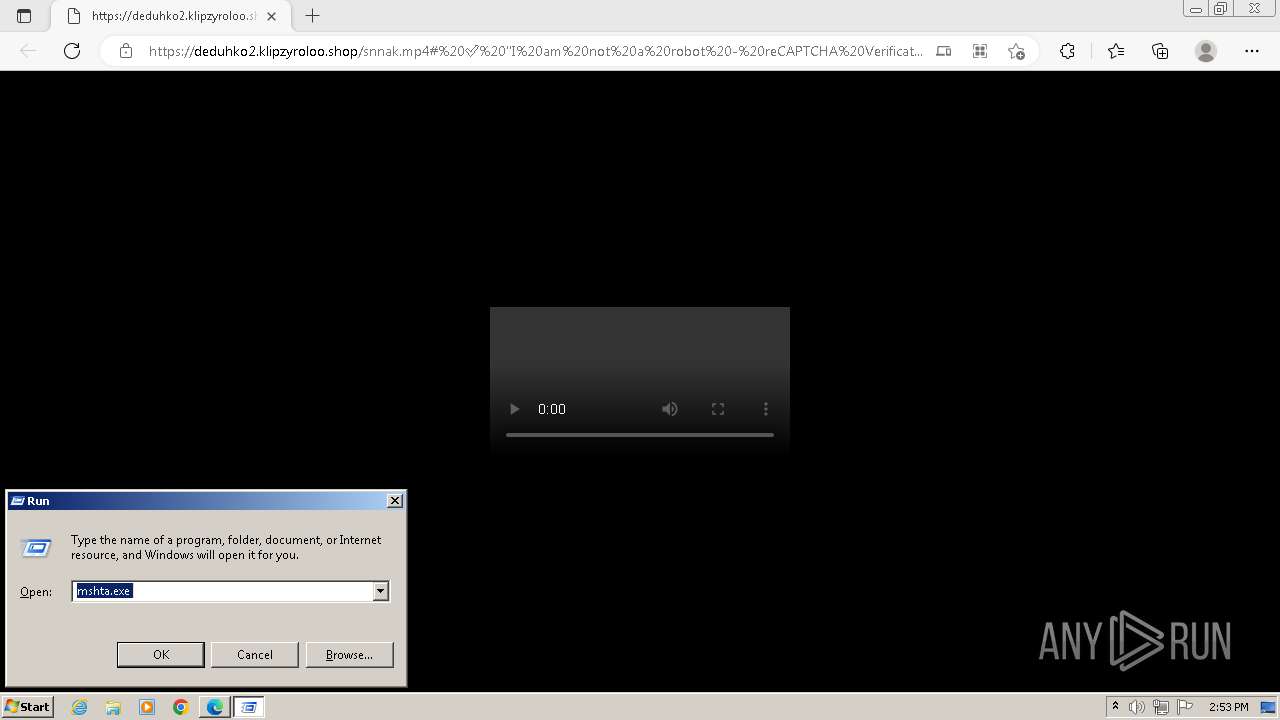Open the Favorites list
Viewport: 1280px width, 720px height.
click(1116, 51)
